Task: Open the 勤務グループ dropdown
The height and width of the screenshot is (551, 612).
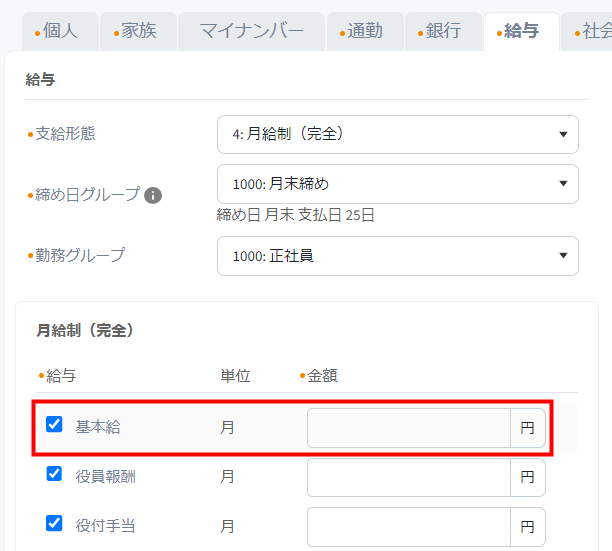Action: coord(397,255)
